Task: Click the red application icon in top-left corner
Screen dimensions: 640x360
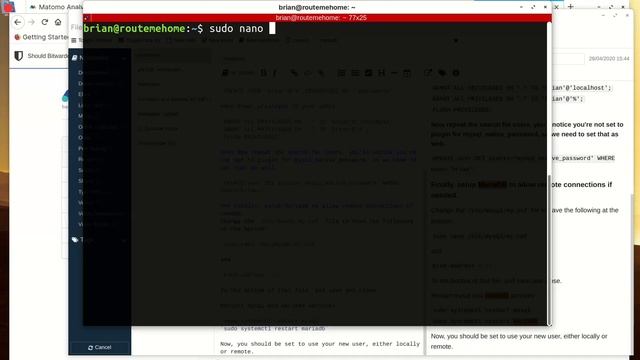Action: 9,6
